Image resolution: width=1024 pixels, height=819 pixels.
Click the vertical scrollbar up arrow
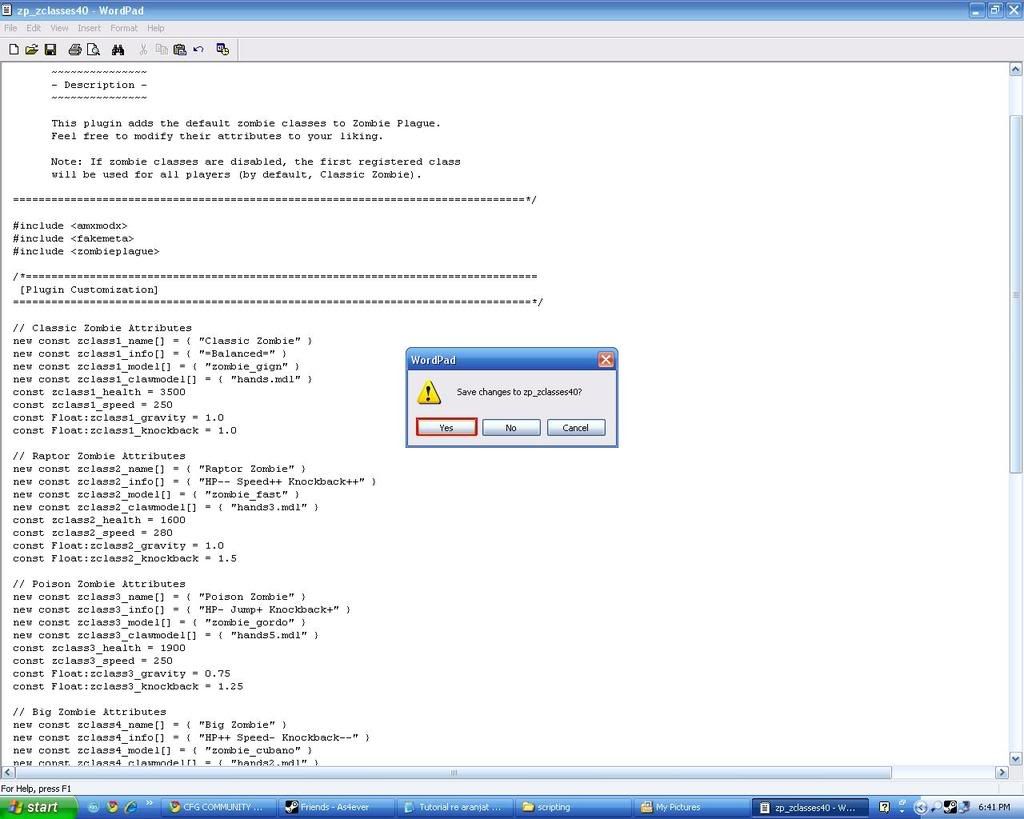(1016, 69)
